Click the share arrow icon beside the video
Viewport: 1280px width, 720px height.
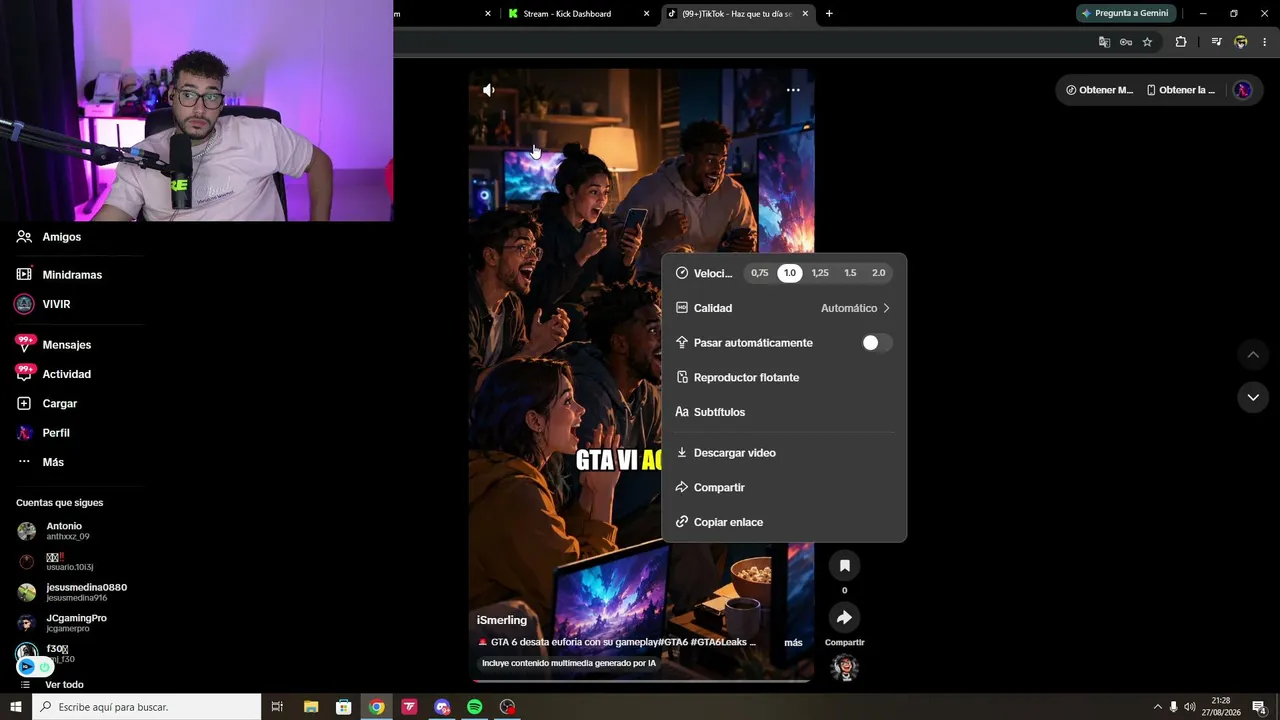(x=844, y=618)
